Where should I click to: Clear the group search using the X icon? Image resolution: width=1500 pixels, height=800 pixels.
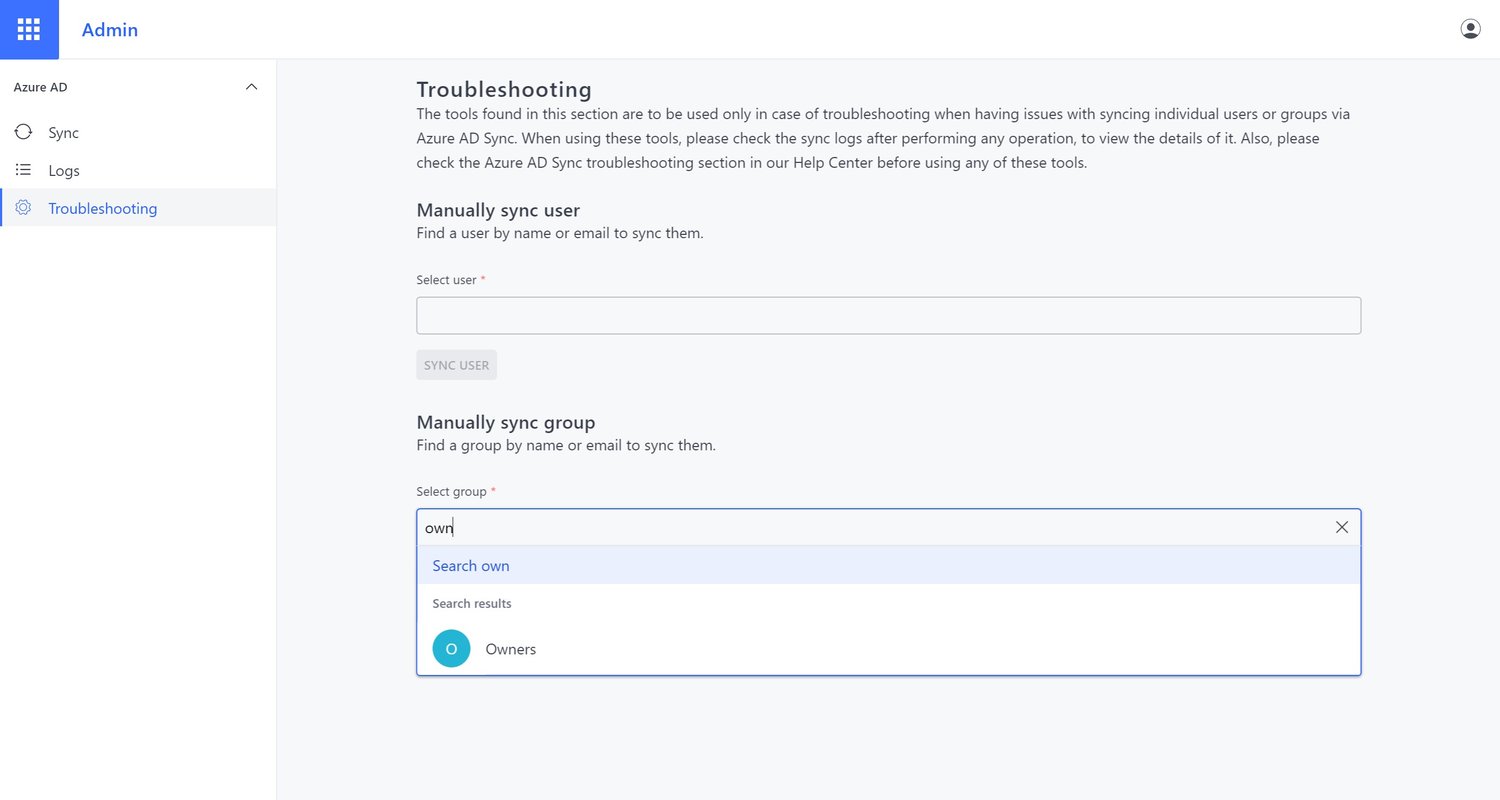[x=1341, y=527]
